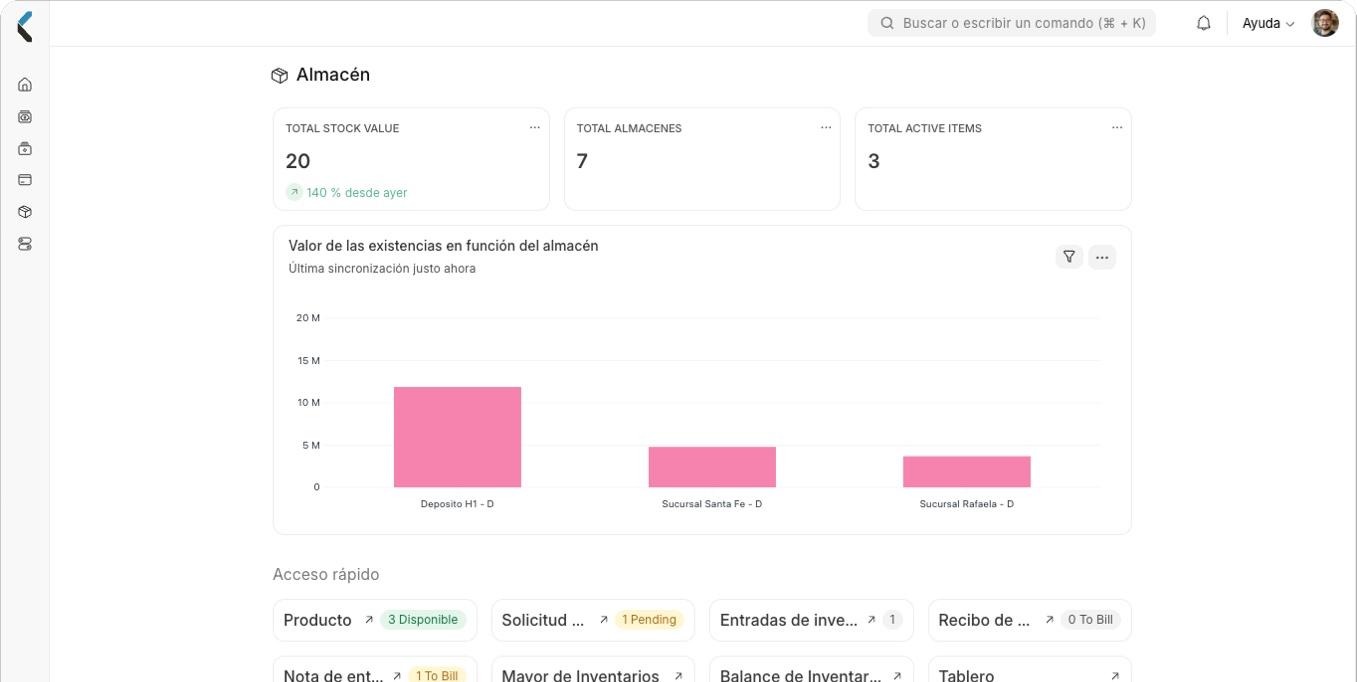Open the Nota de entrega shortcut
This screenshot has height=682, width=1357.
click(375, 670)
